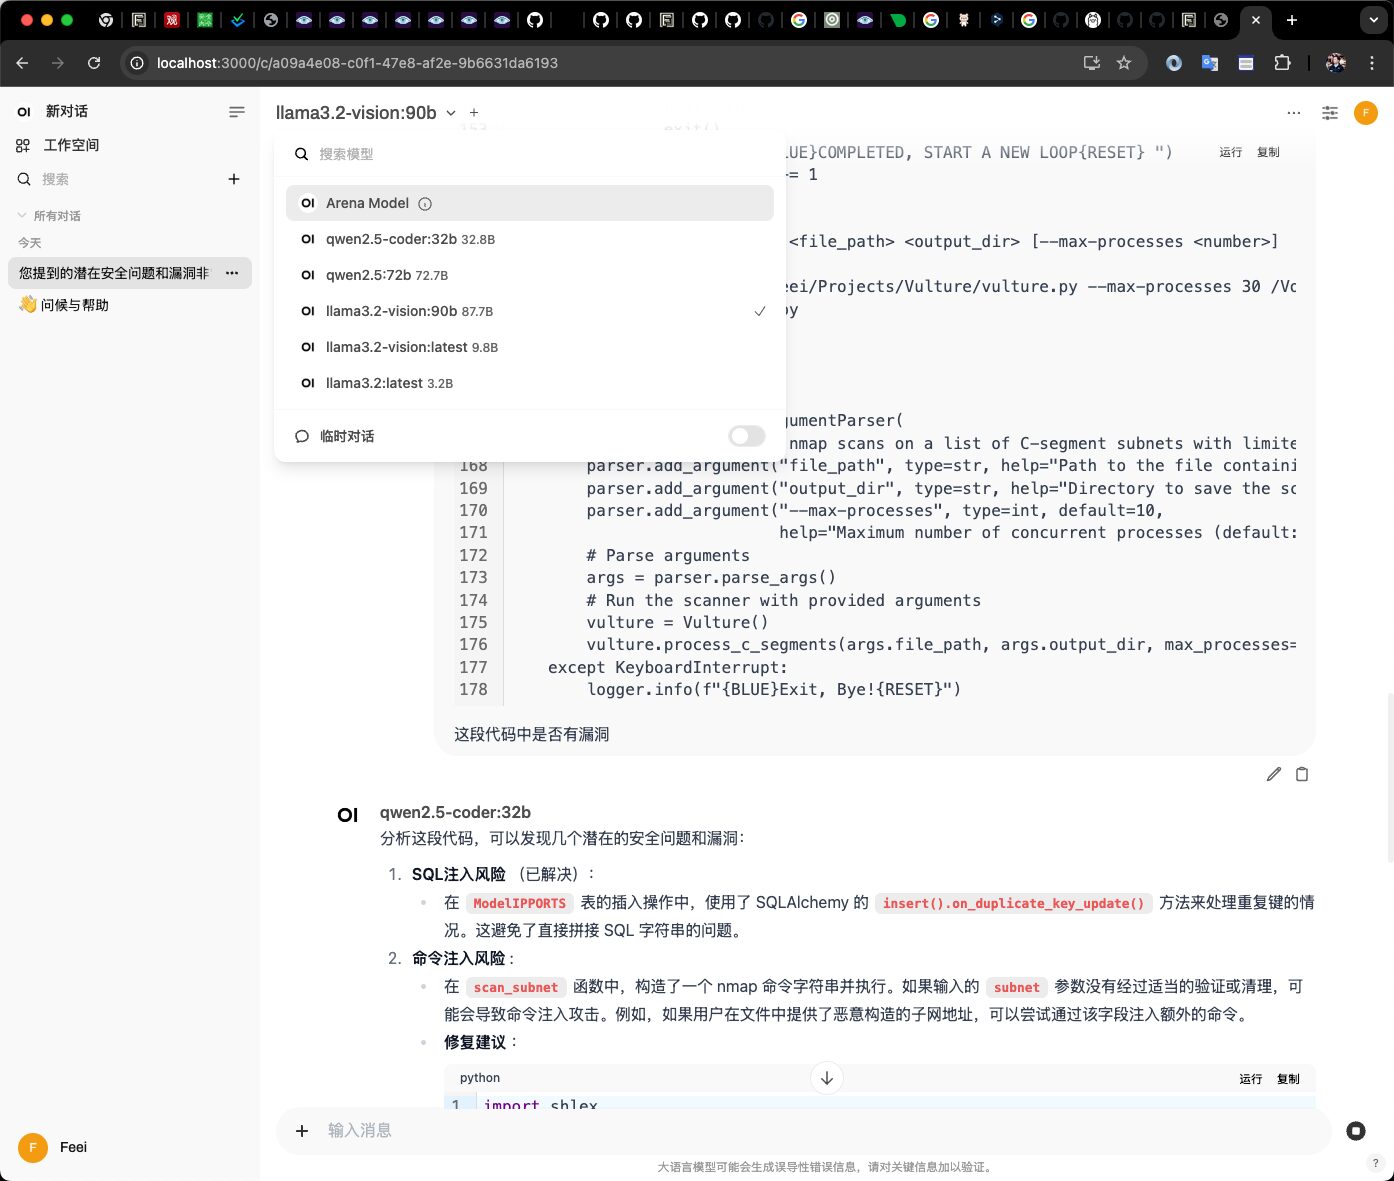Screen dimensions: 1394x1181
Task: Click the 输入消息 message input
Action: (x=820, y=1131)
